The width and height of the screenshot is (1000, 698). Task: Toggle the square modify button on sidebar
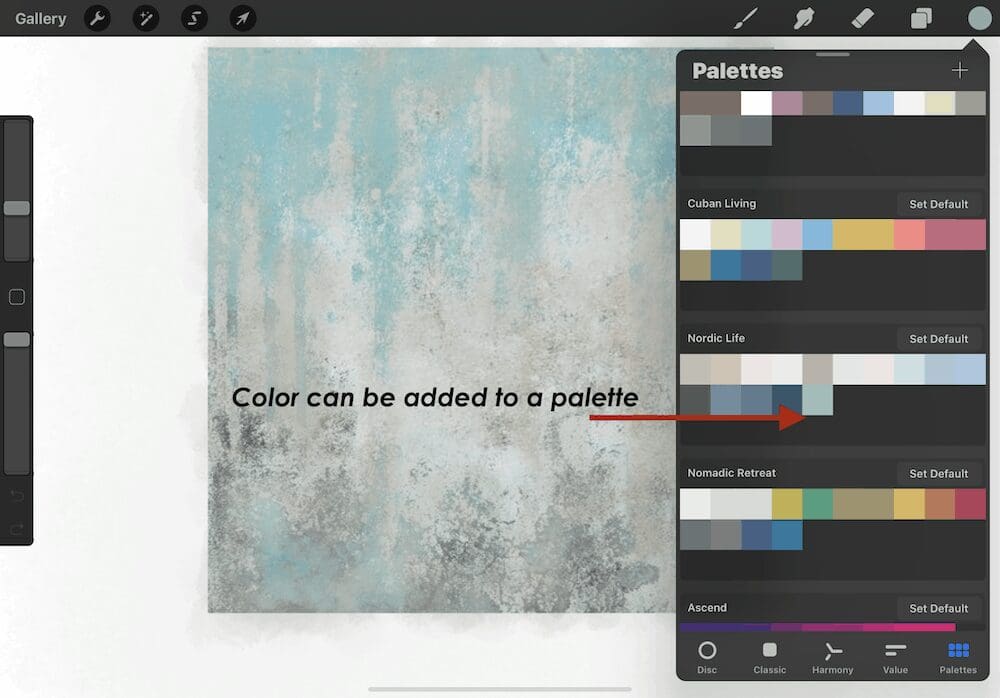tap(16, 297)
